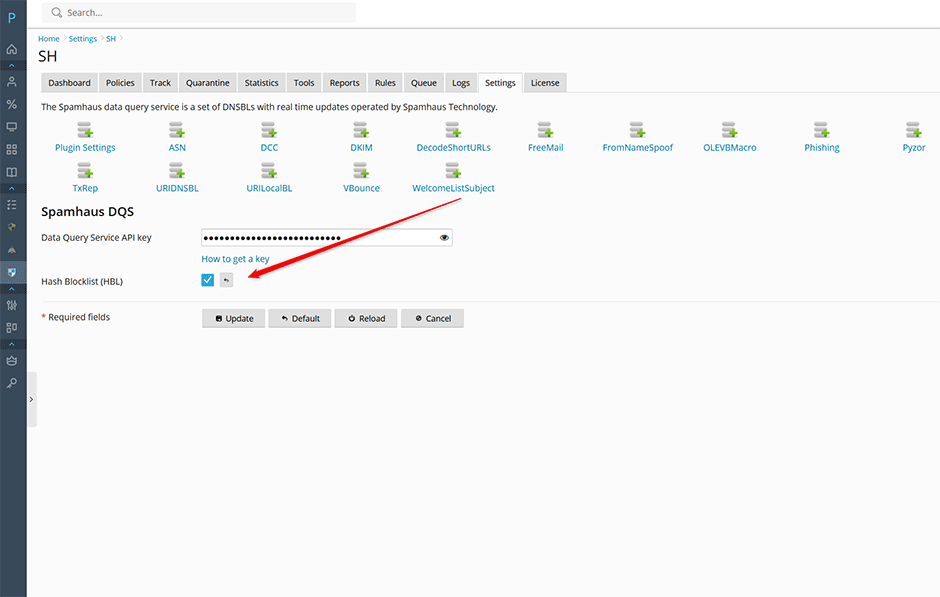Open the sliders sidebar icon

(x=11, y=305)
